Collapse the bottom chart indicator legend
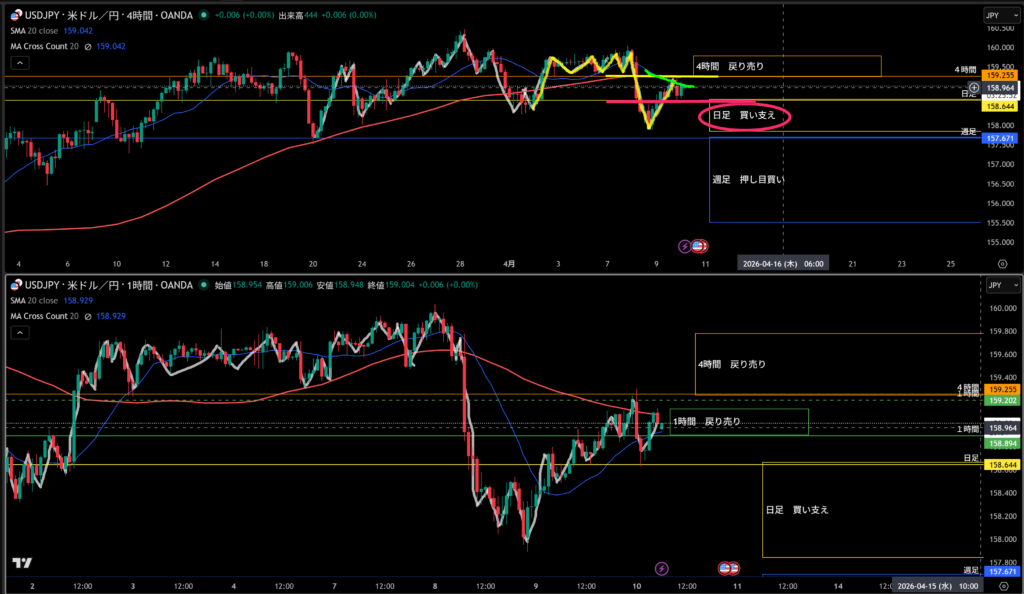Screen dimensions: 1024x594 (x=14, y=333)
